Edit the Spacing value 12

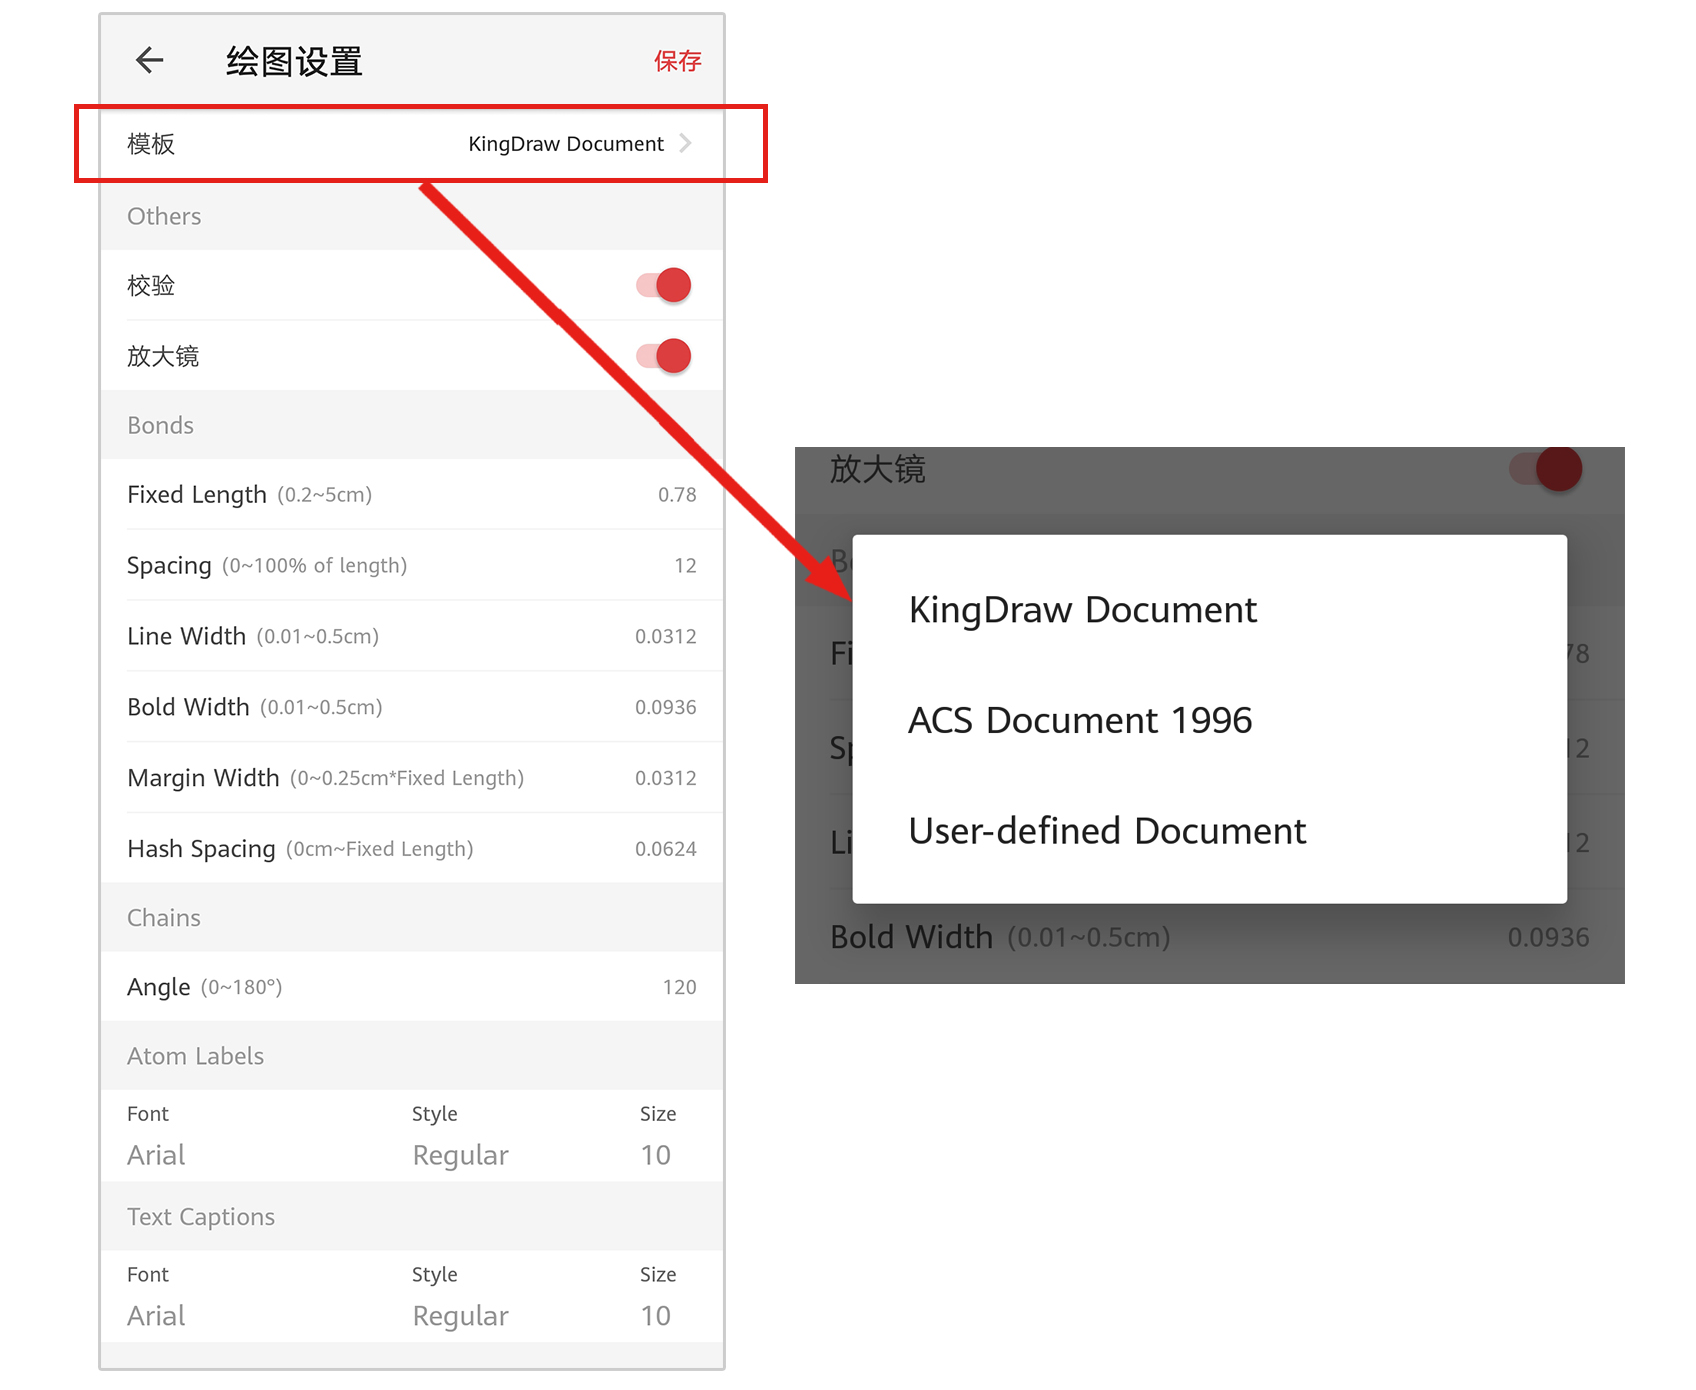pyautogui.click(x=685, y=566)
